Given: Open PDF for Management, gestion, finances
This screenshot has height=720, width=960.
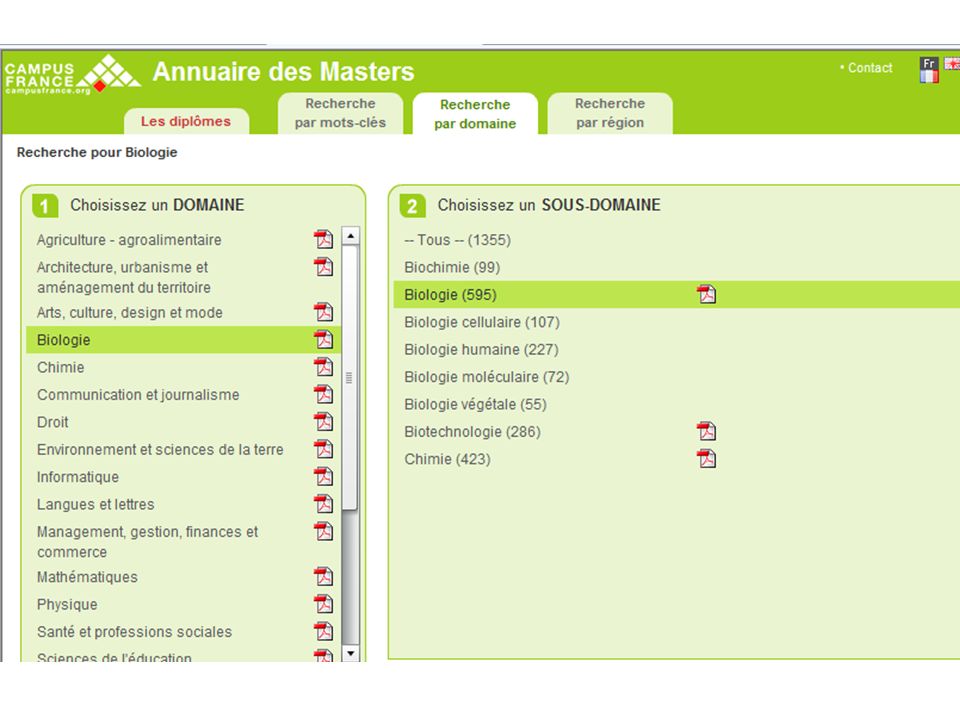Looking at the screenshot, I should [323, 531].
